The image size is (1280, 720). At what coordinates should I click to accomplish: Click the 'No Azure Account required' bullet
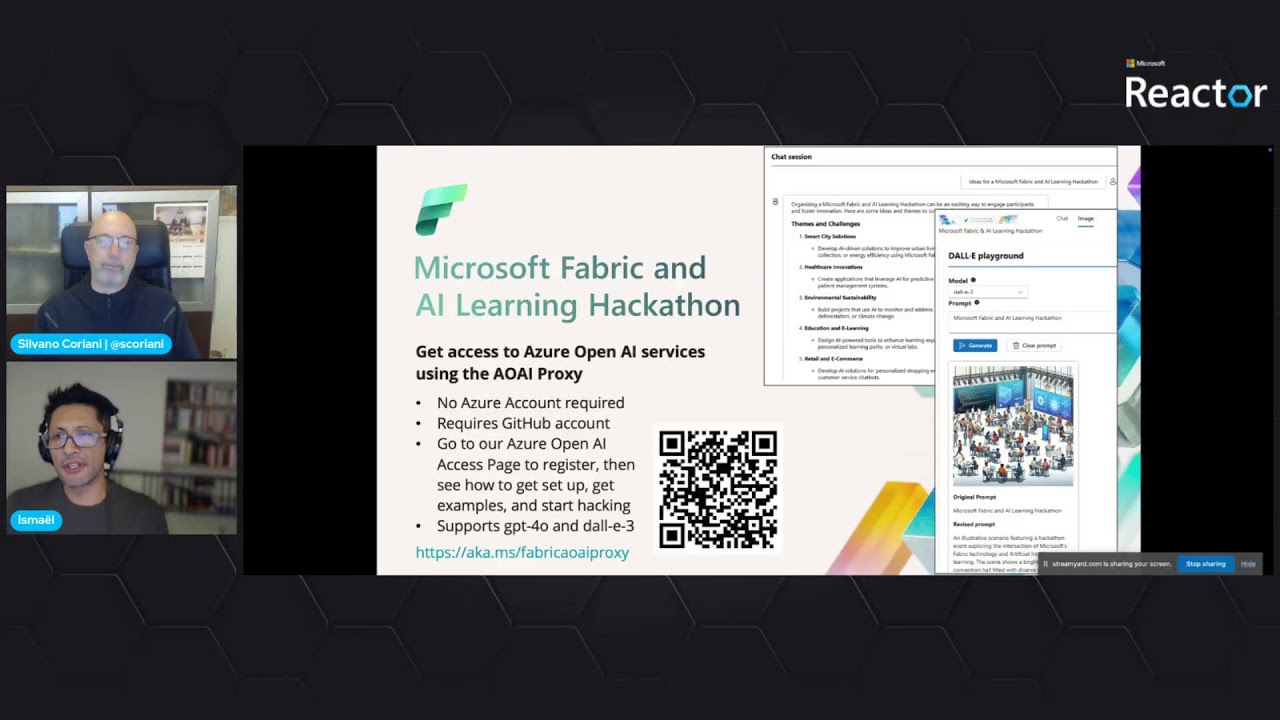530,403
